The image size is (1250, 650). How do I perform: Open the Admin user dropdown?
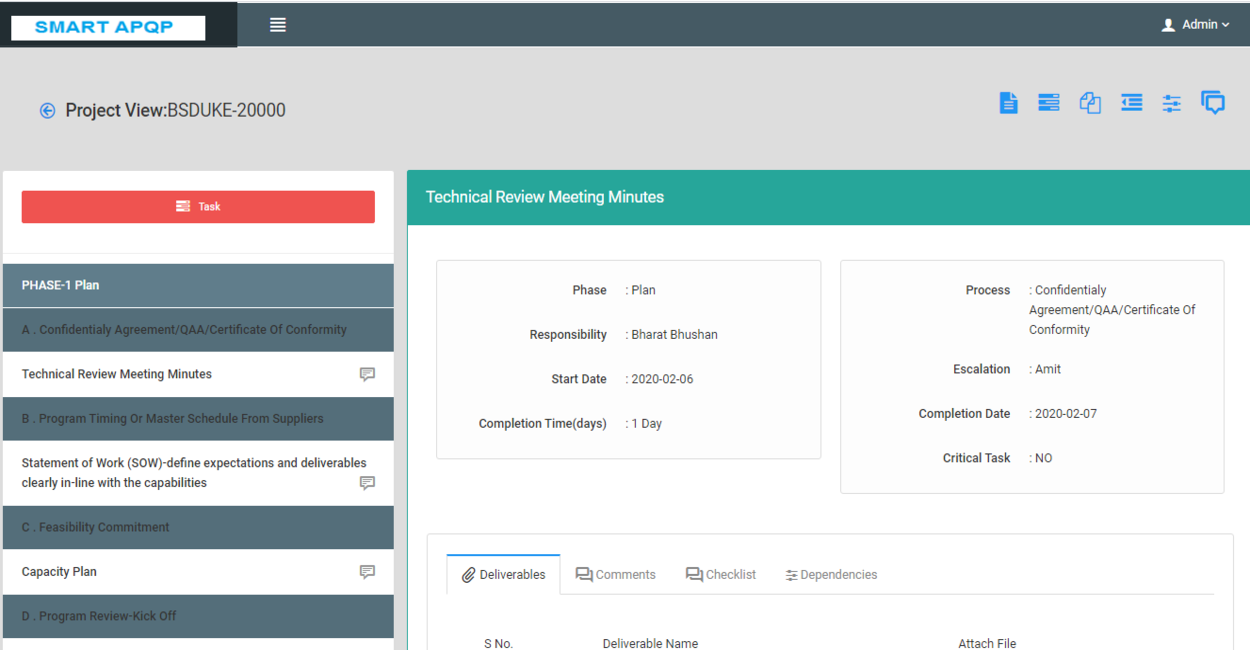click(1196, 25)
